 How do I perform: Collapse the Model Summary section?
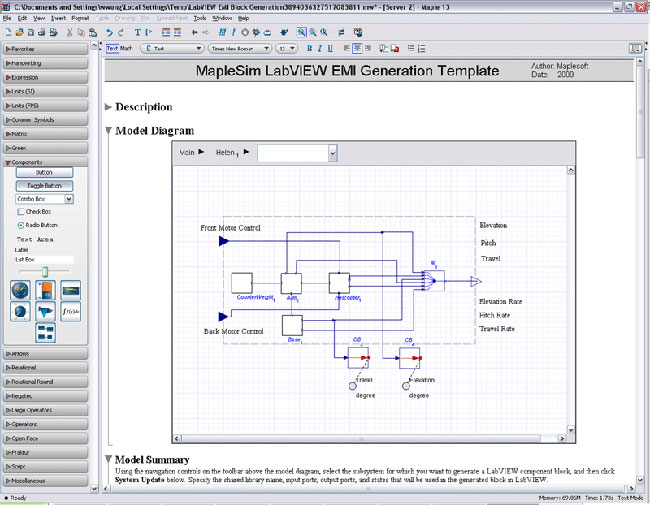pos(108,459)
